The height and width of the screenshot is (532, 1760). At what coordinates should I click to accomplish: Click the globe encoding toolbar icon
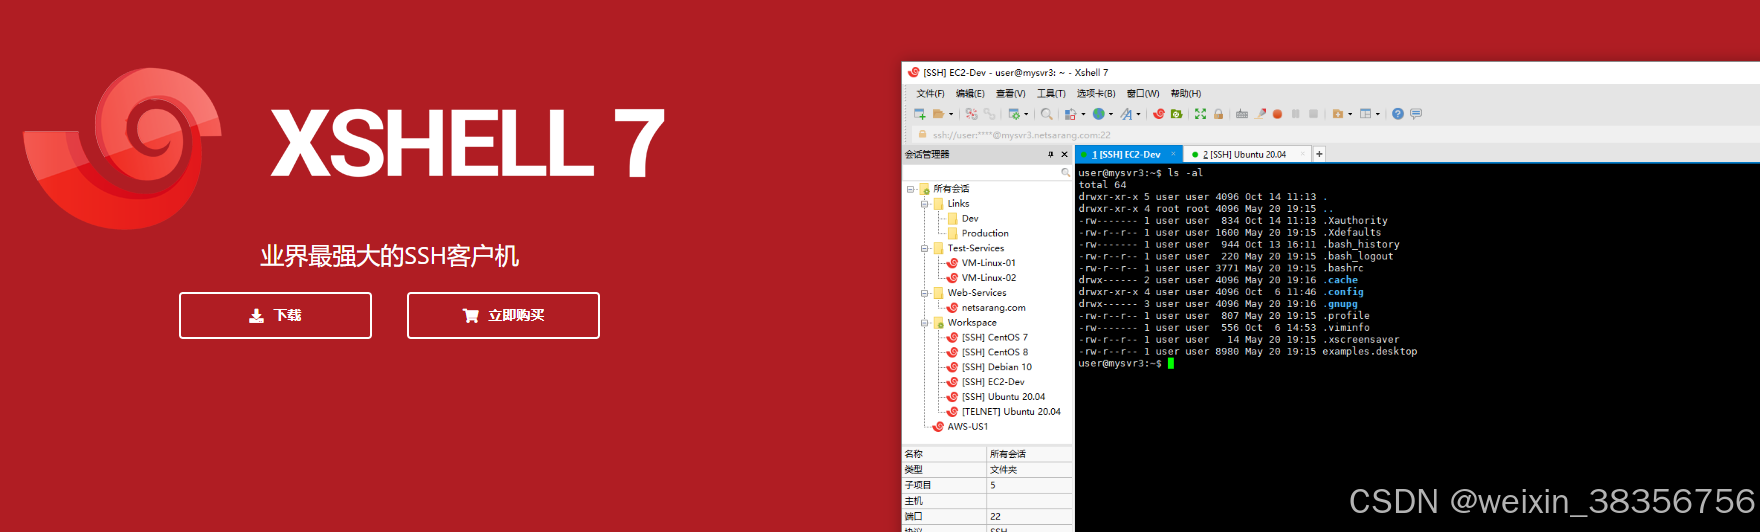(x=1098, y=114)
